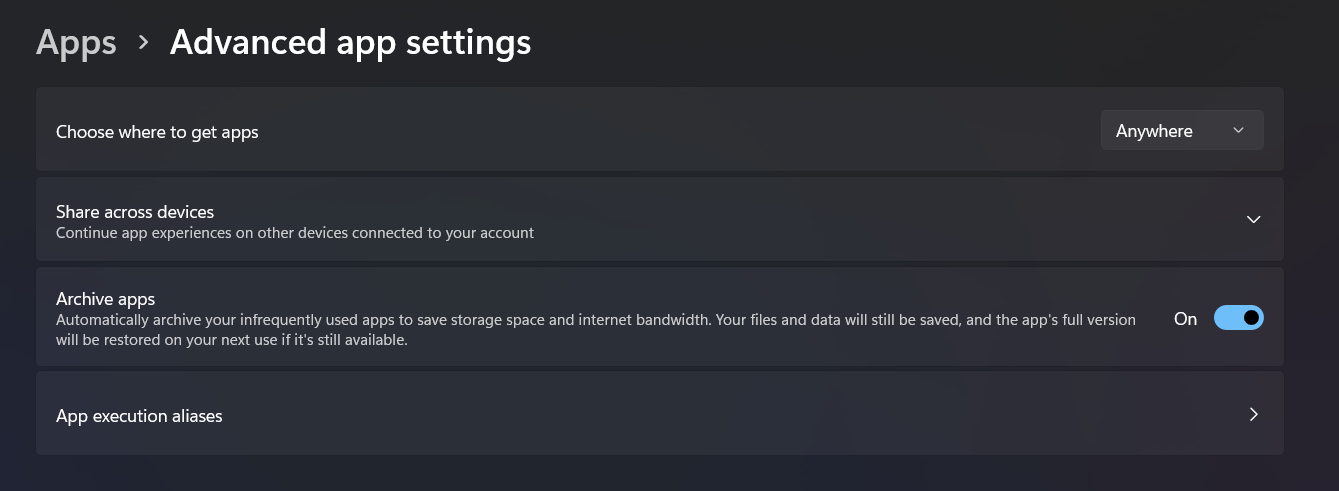Viewport: 1339px width, 491px height.
Task: Click the Archive apps heading
Action: pos(105,299)
